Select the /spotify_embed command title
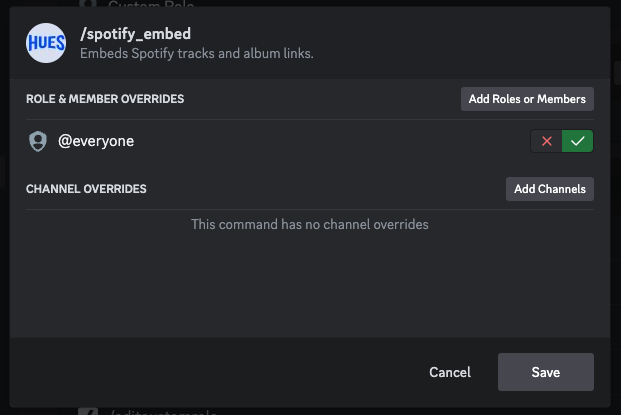This screenshot has width=621, height=415. [x=135, y=34]
